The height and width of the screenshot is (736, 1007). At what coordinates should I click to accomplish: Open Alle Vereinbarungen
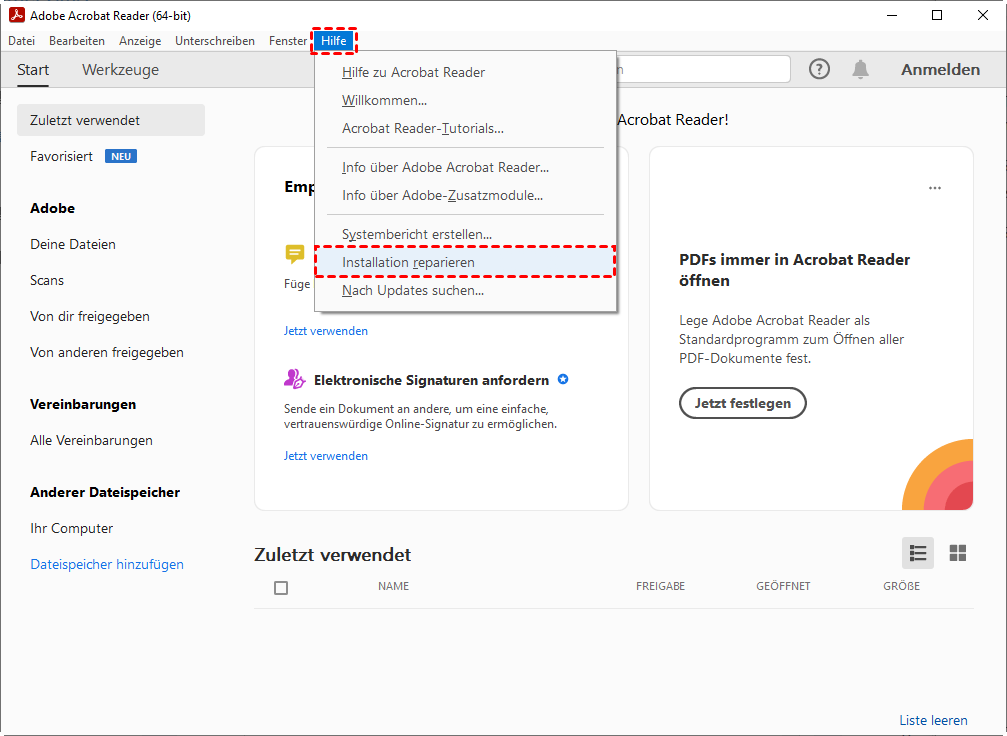(91, 441)
